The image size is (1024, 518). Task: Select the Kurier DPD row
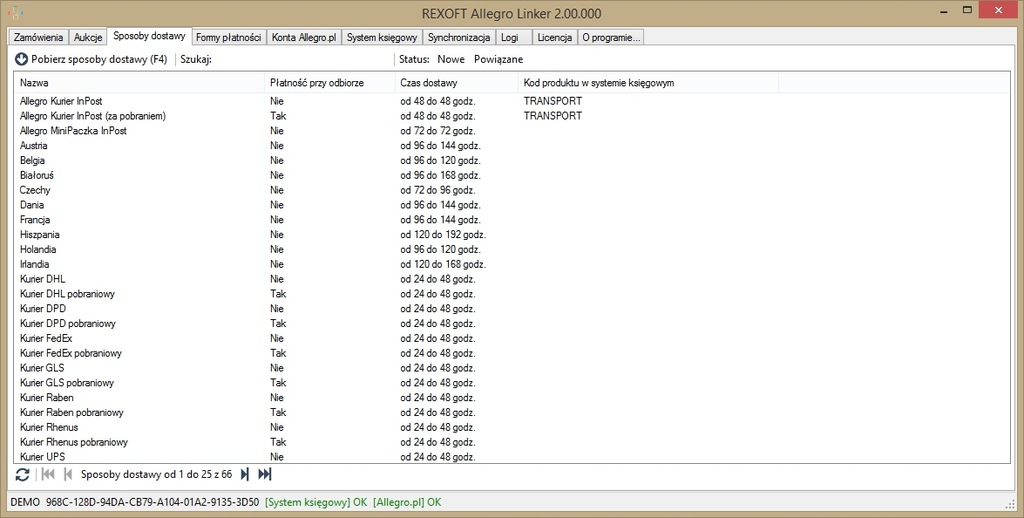coord(512,308)
